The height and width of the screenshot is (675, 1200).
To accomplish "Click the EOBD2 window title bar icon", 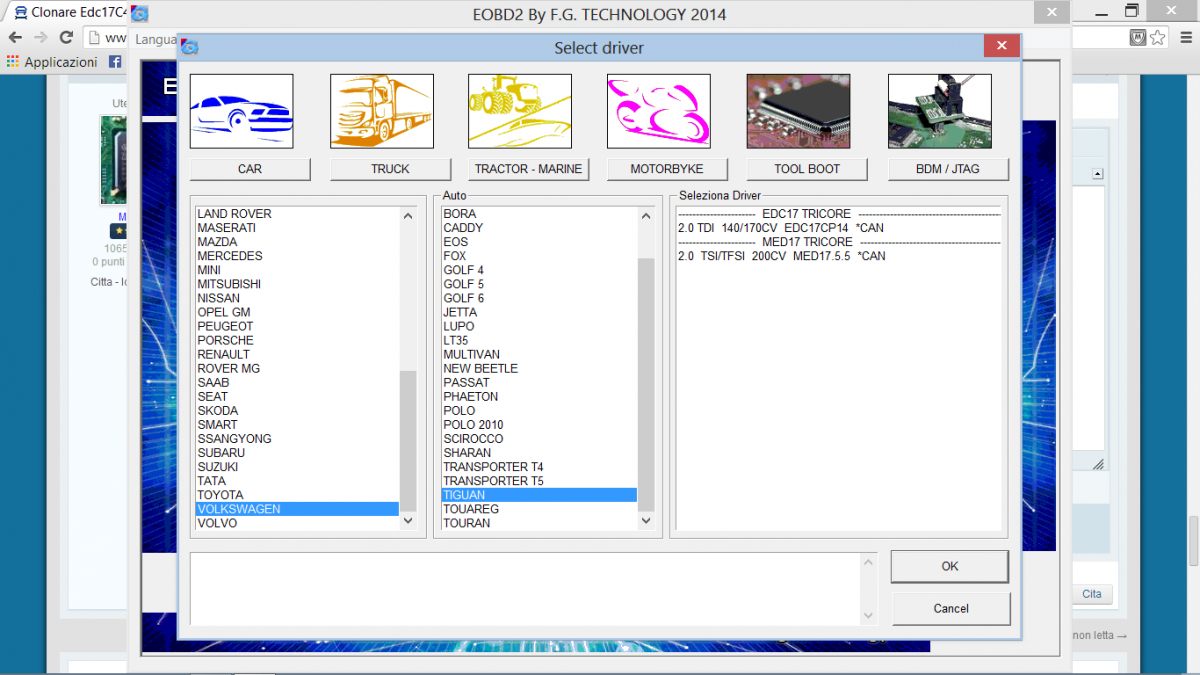I will coord(140,14).
